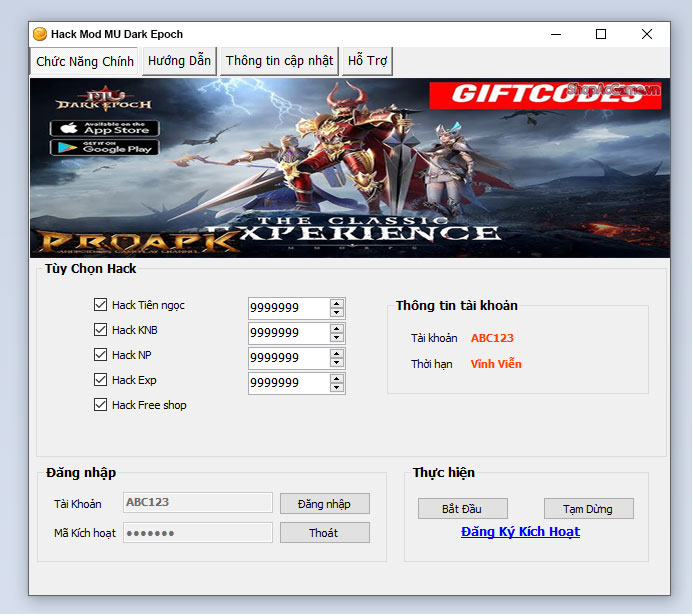Toggle the Hack Exp checkbox
The image size is (693, 616).
[100, 380]
